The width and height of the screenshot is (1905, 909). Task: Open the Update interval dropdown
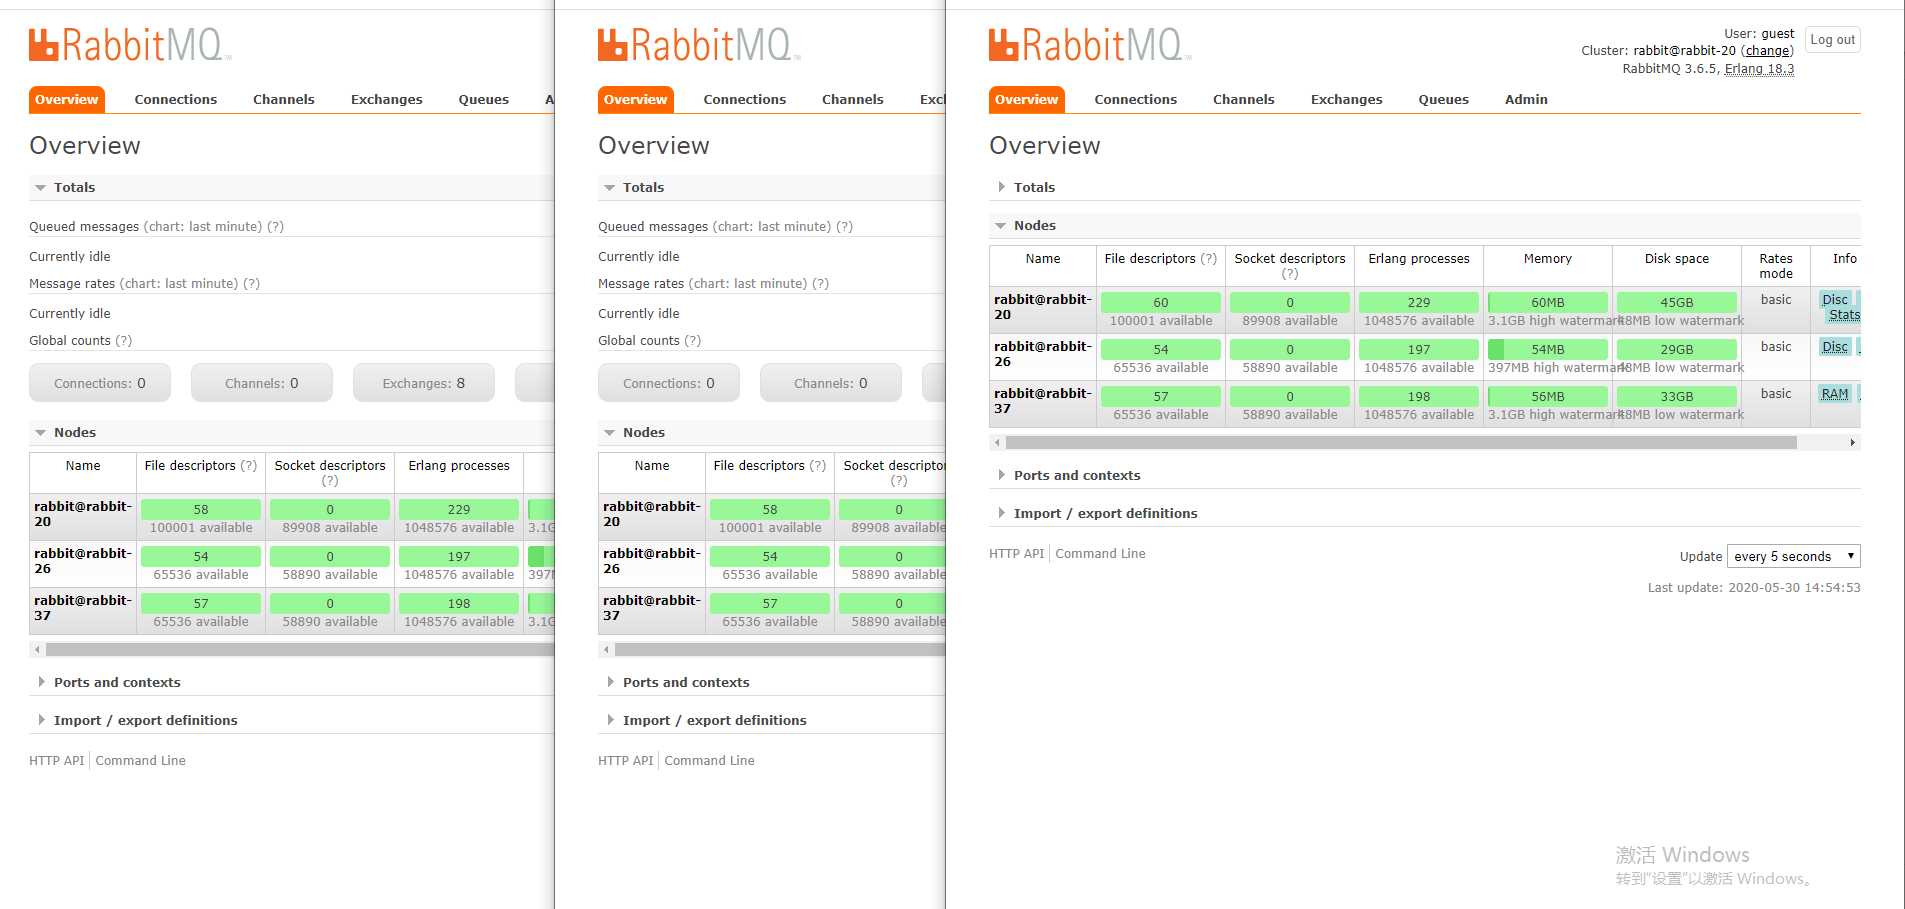(1793, 556)
